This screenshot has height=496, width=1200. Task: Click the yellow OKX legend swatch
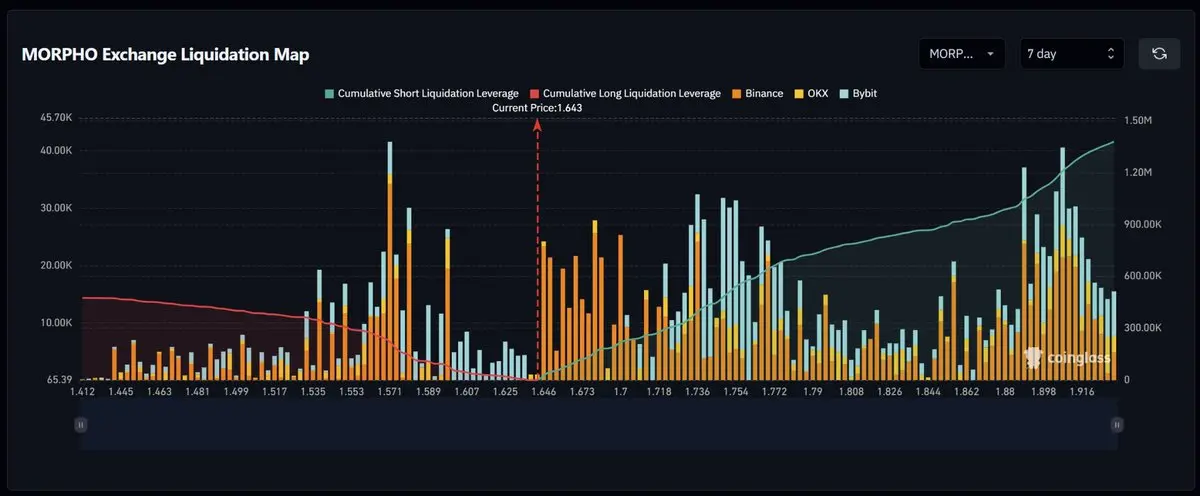coord(798,93)
